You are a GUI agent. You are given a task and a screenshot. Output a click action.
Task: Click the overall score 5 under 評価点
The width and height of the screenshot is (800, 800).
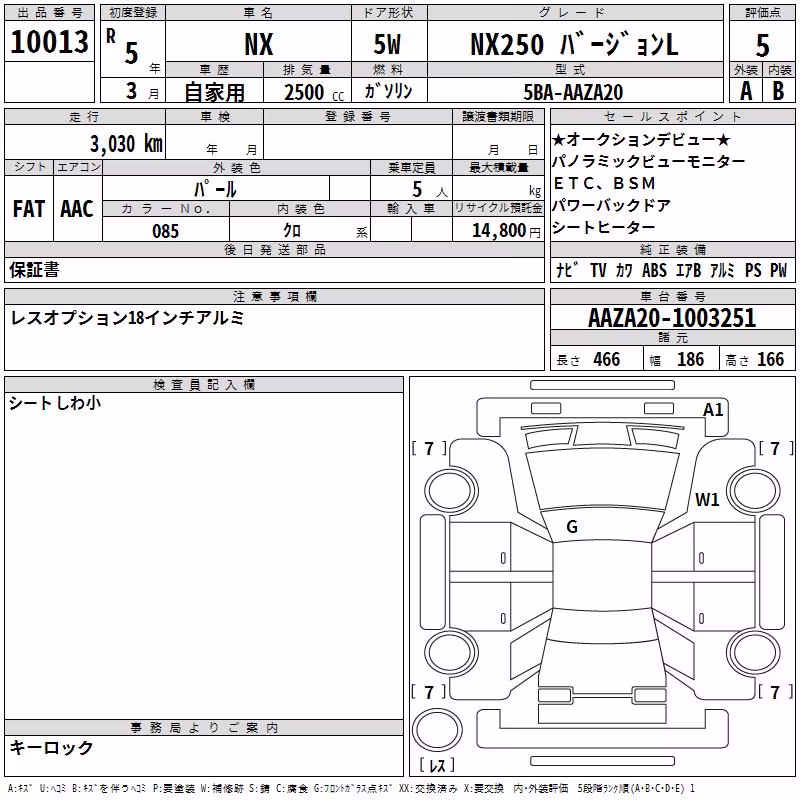pyautogui.click(x=762, y=46)
